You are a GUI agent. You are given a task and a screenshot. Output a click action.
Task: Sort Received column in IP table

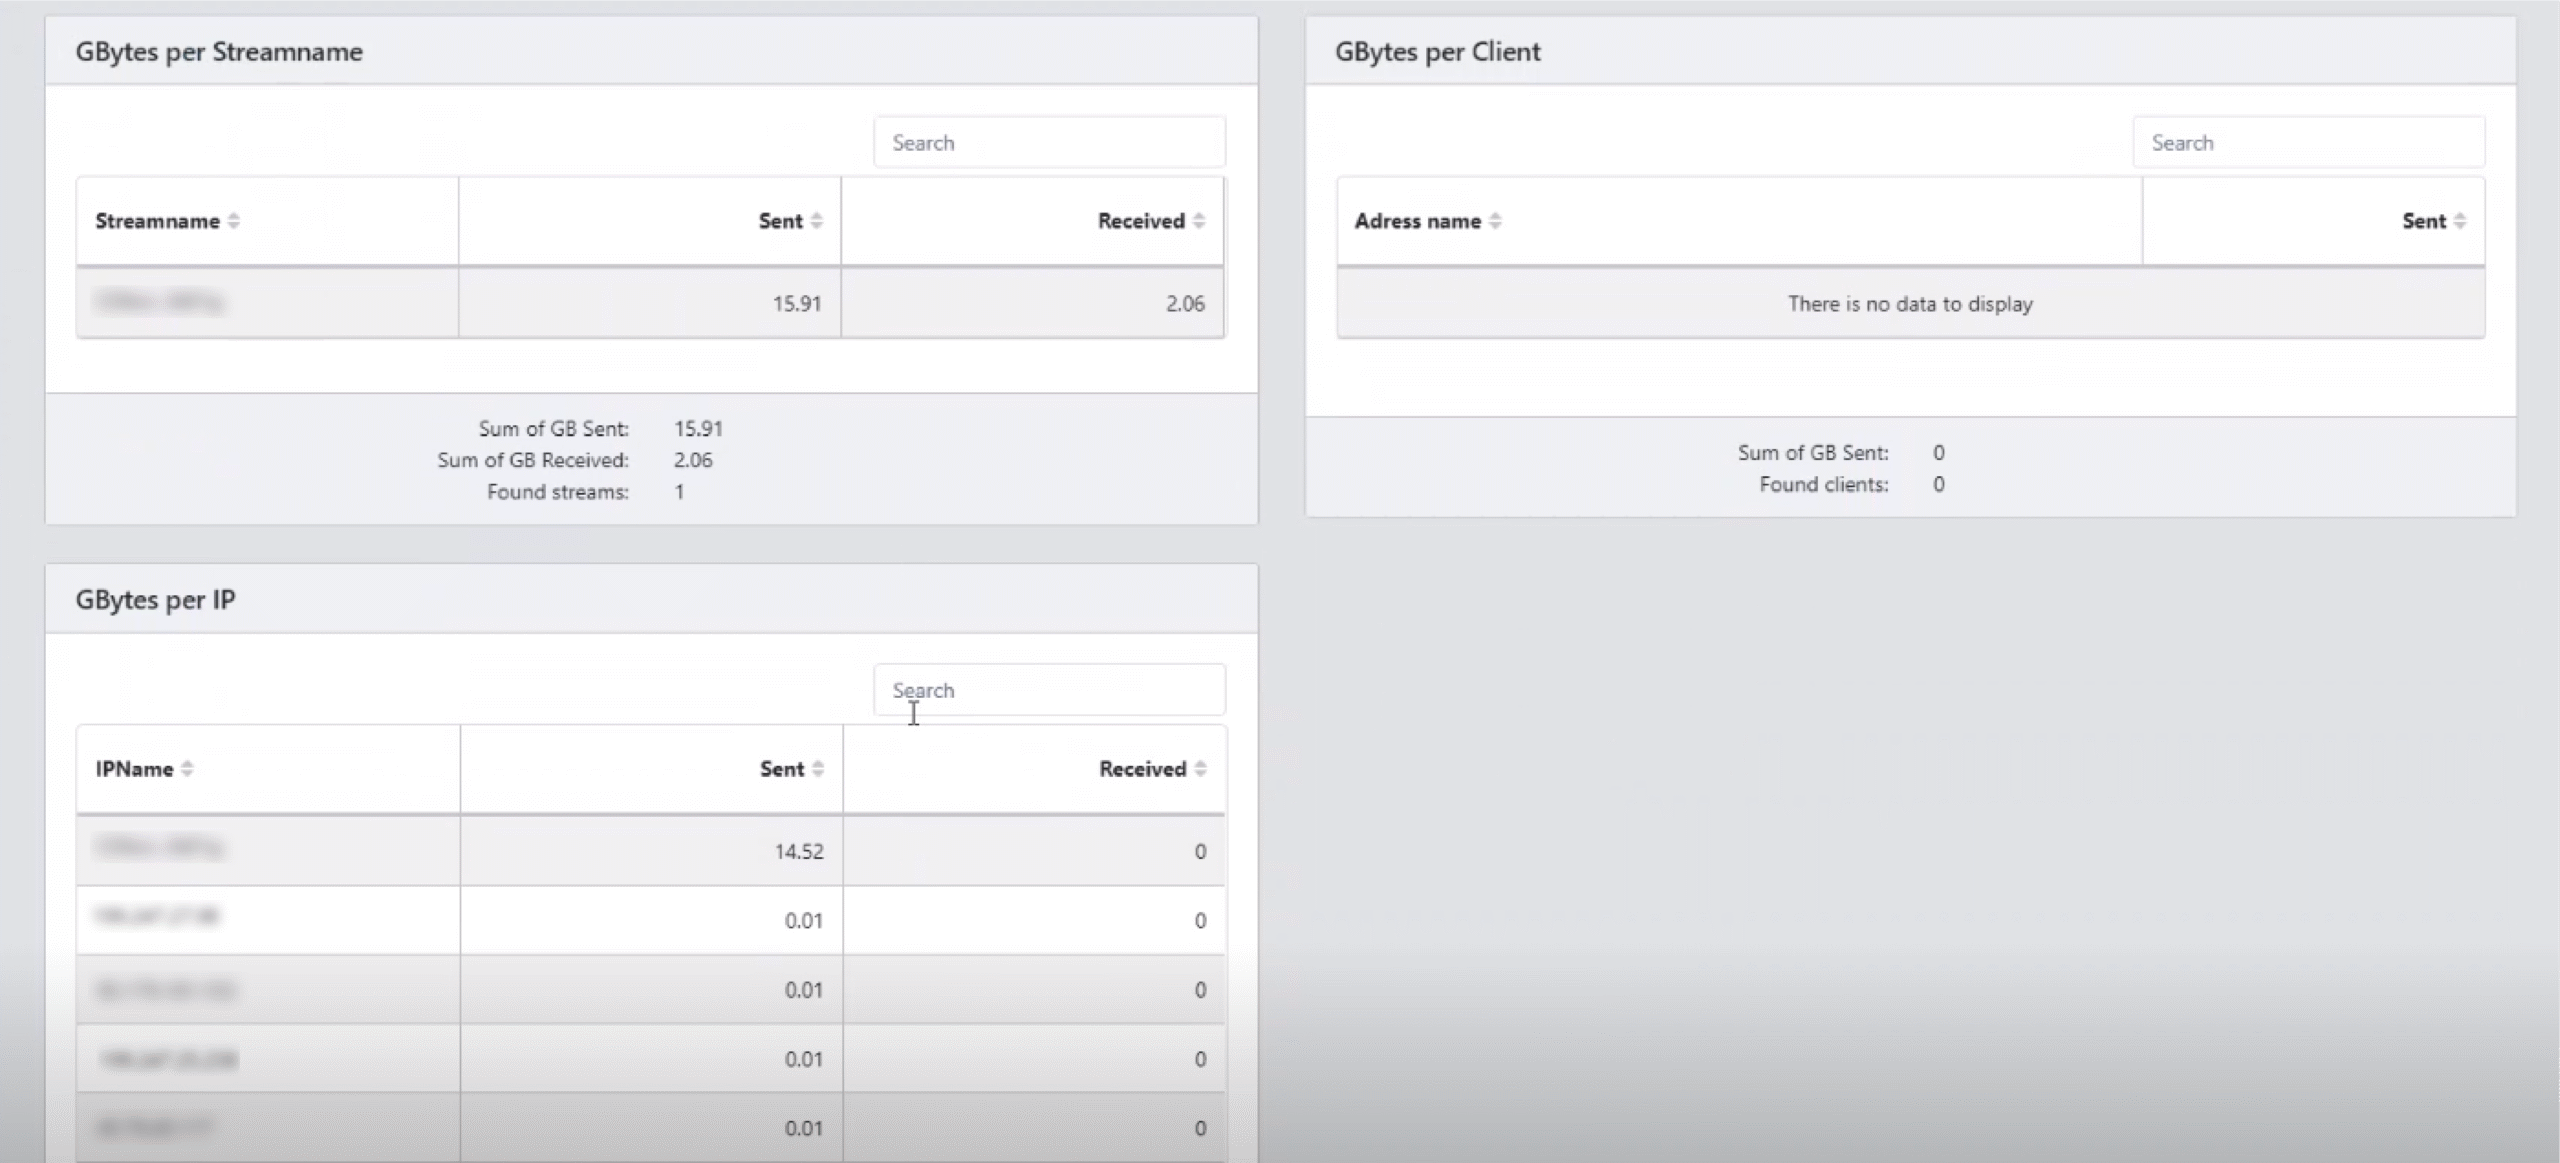[x=1200, y=769]
